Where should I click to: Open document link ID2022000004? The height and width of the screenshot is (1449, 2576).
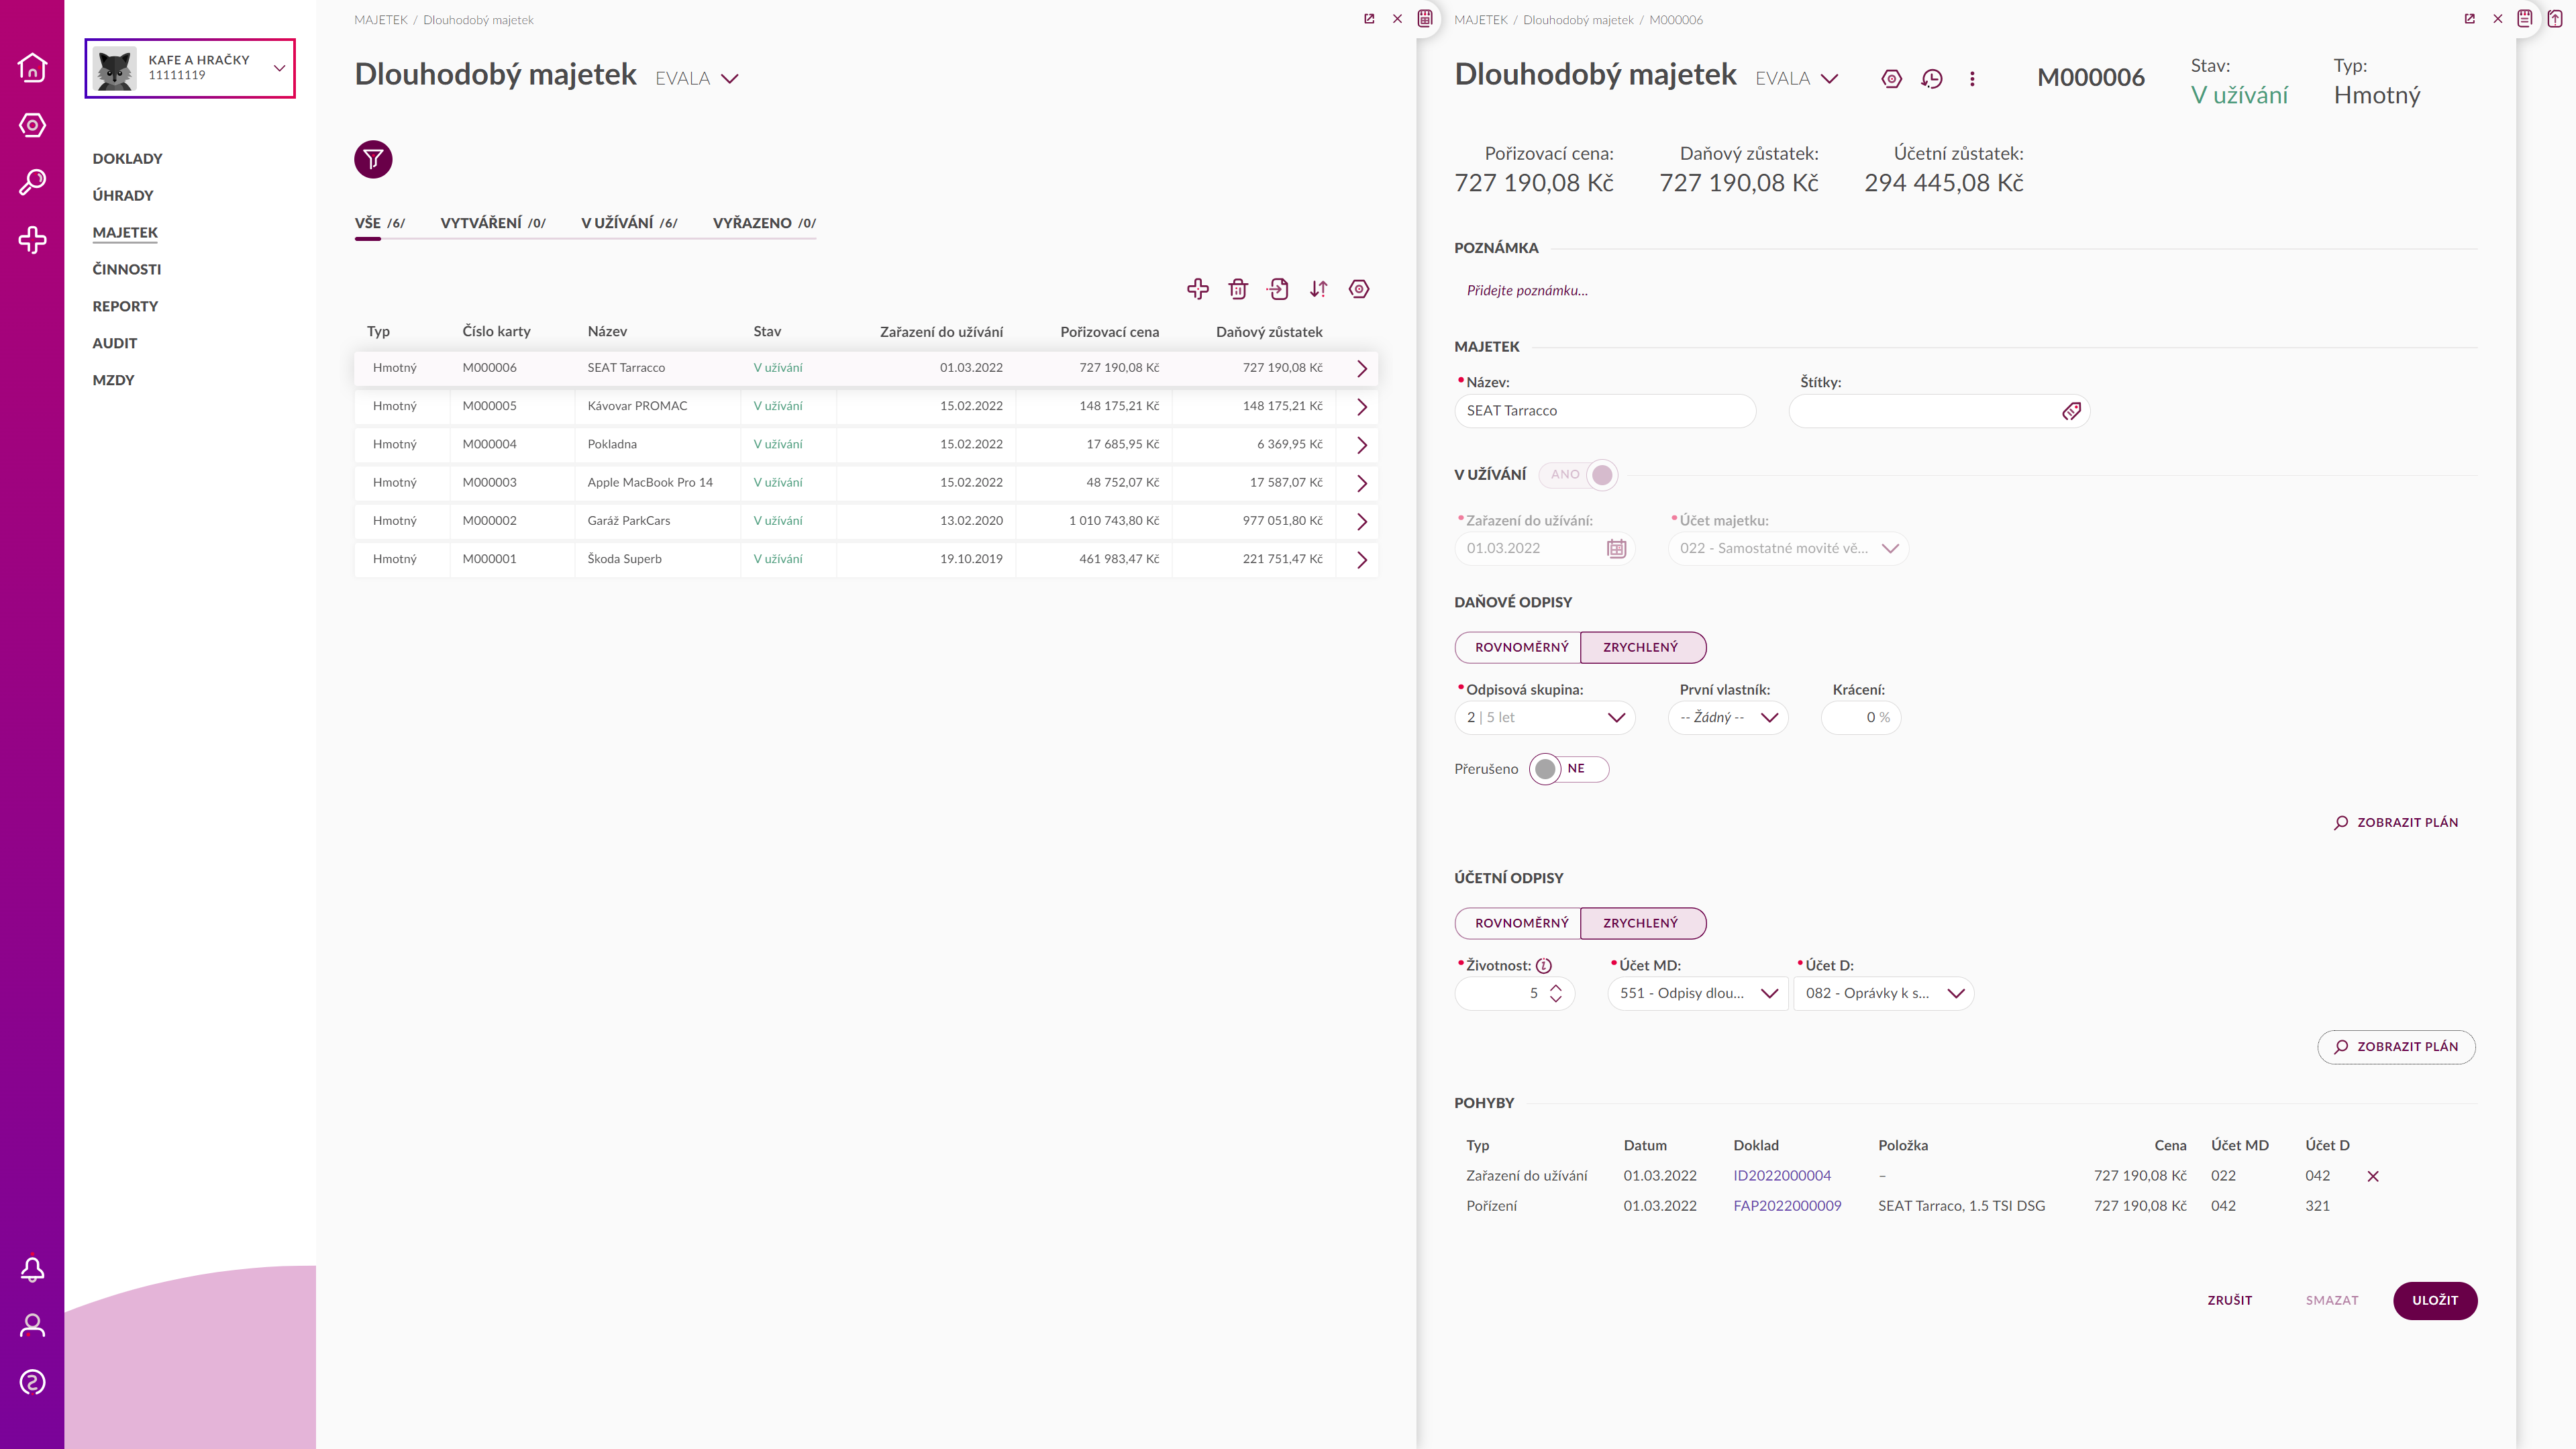click(x=1782, y=1176)
